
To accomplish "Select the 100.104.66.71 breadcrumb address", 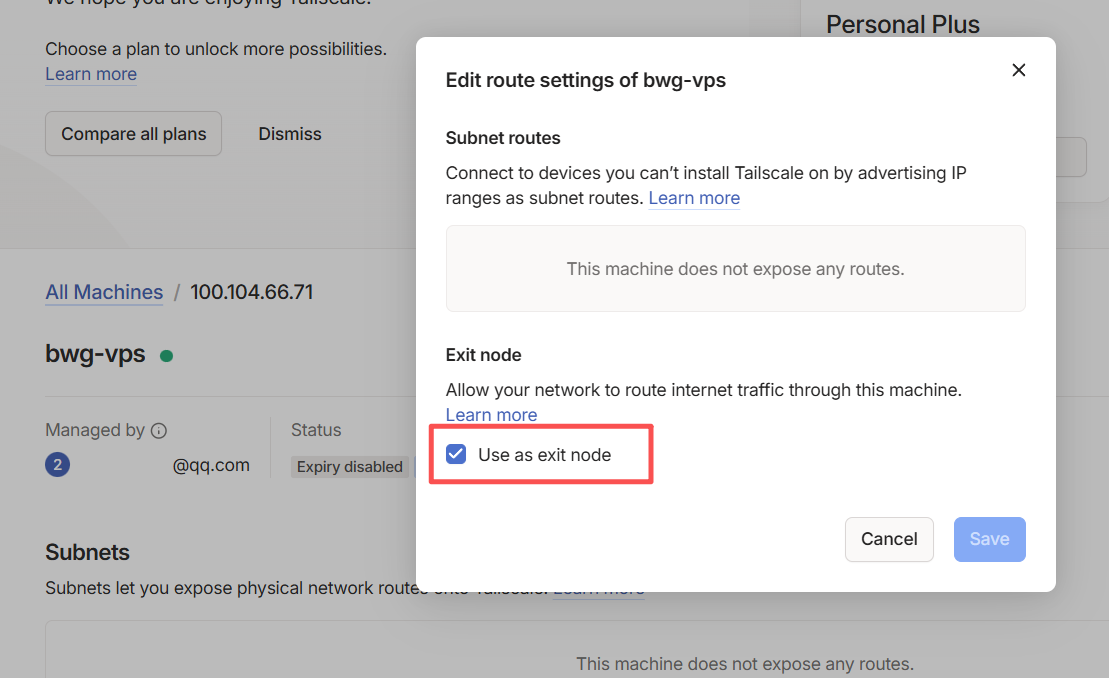I will (x=252, y=292).
